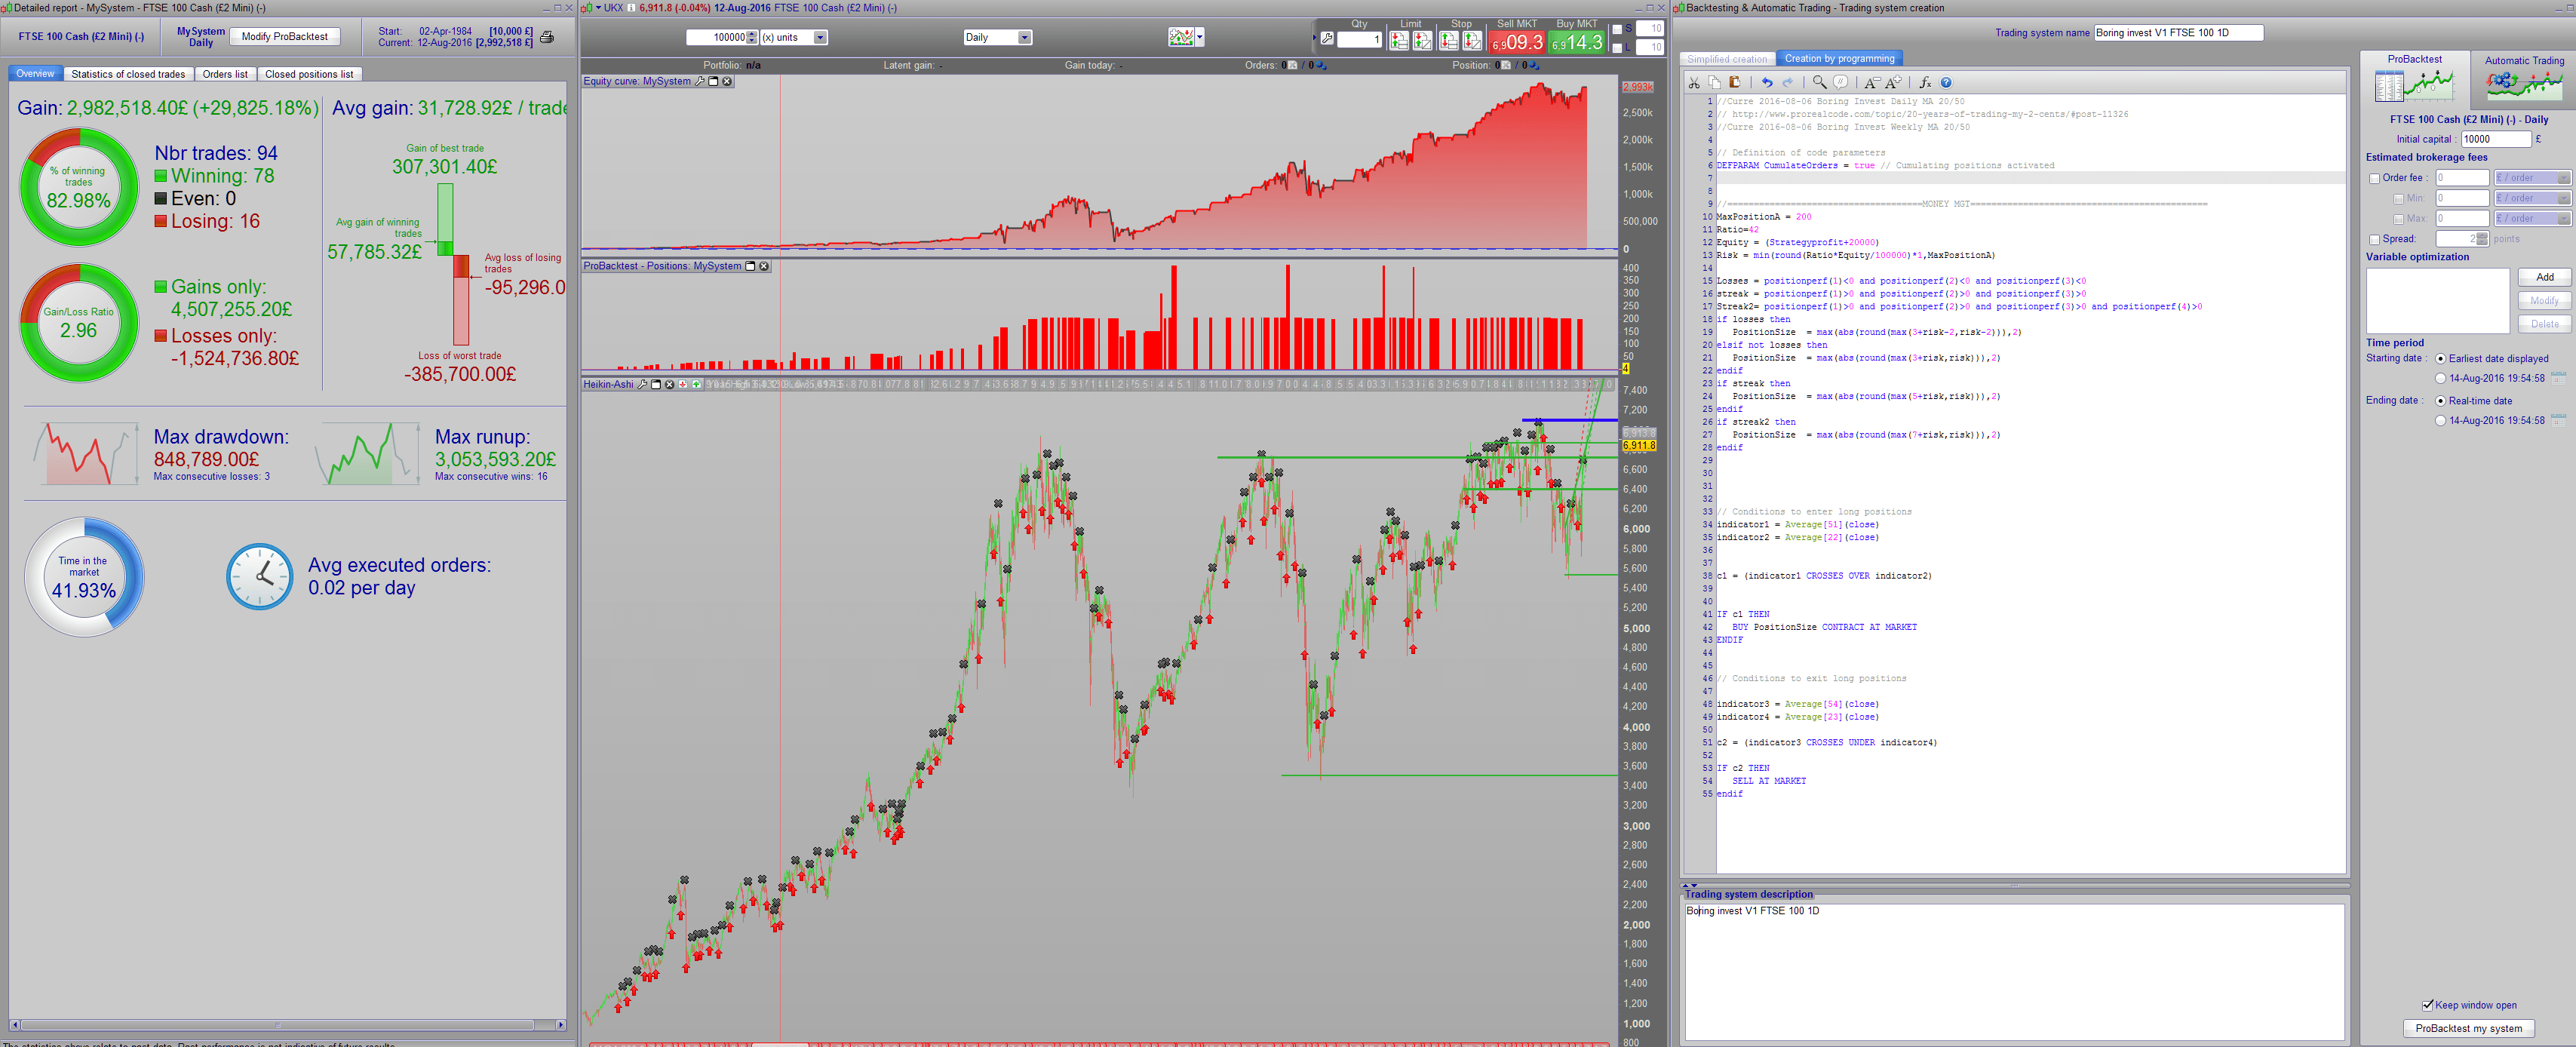Open function library fx icon
This screenshot has width=2576, height=1047.
coord(1925,83)
